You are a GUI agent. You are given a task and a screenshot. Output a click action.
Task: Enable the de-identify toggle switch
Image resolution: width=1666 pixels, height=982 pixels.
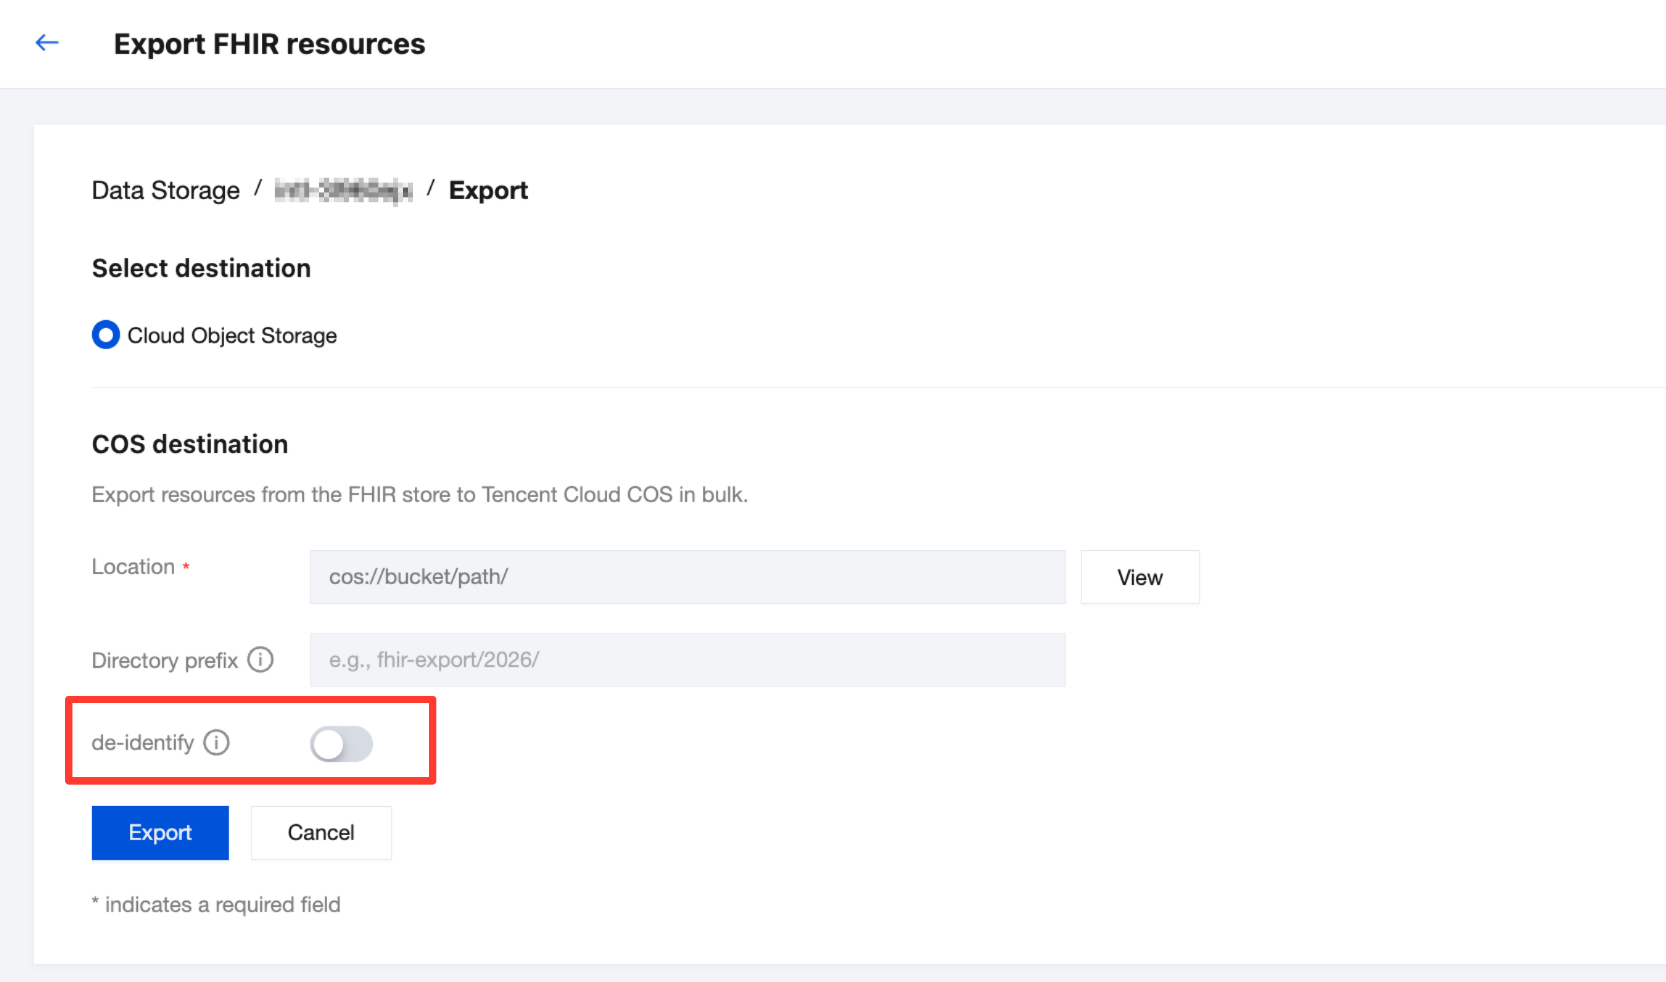(341, 744)
